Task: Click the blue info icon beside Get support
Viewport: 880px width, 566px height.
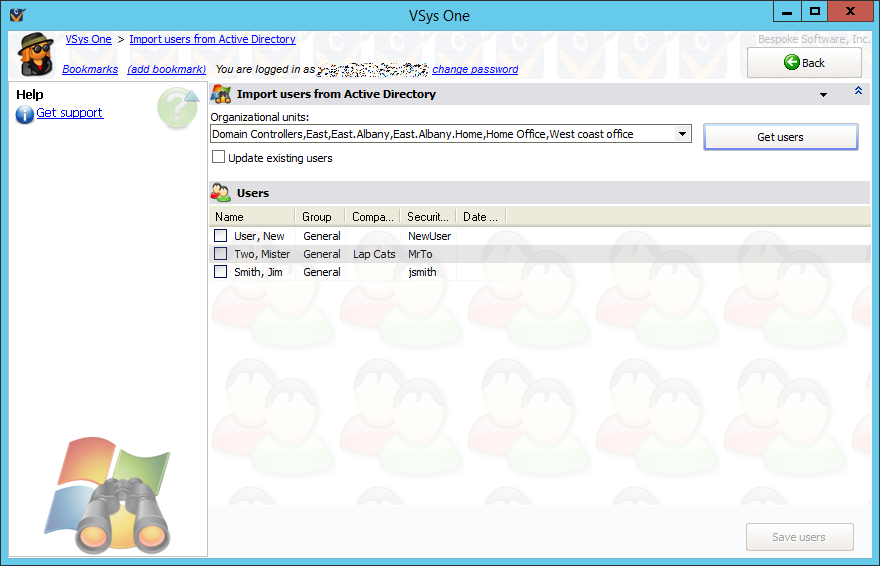Action: tap(25, 114)
